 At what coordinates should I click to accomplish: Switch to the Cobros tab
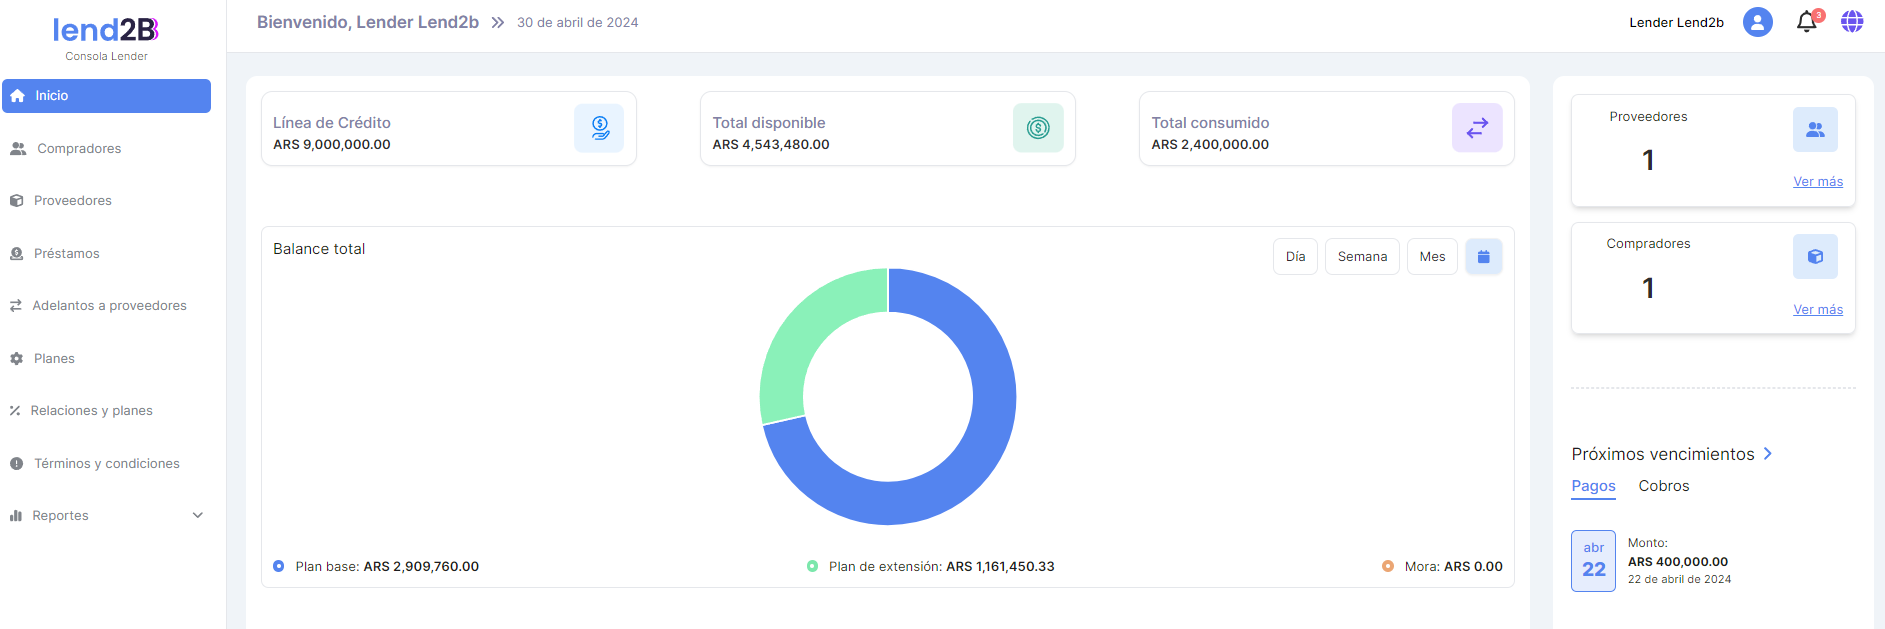click(x=1663, y=486)
